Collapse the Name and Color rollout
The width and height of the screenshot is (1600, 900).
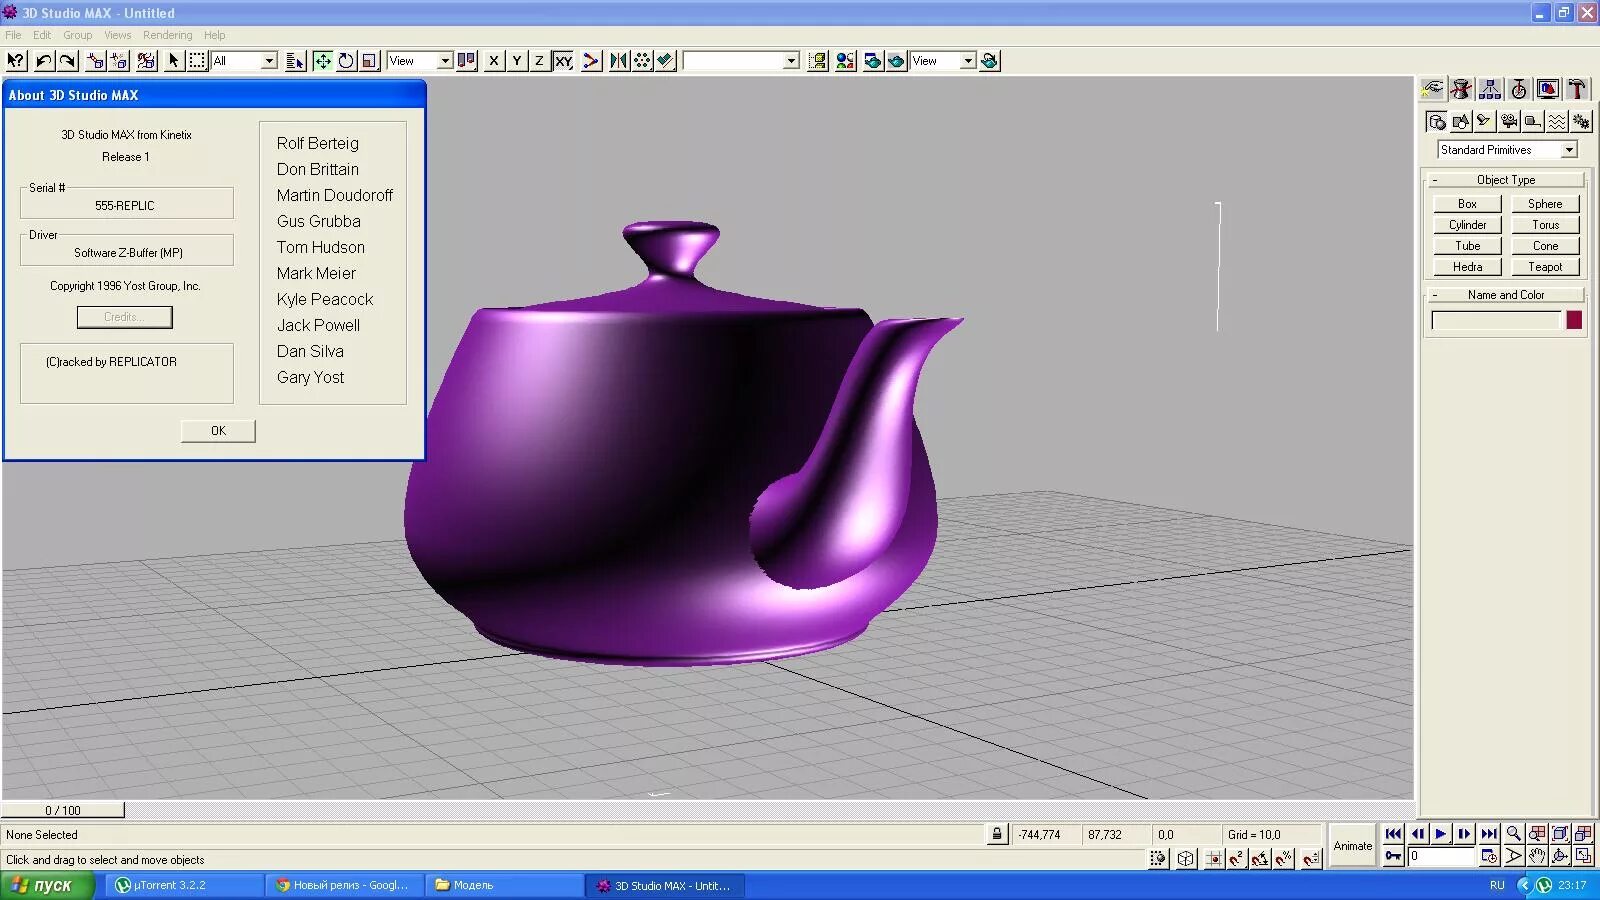[x=1505, y=295]
